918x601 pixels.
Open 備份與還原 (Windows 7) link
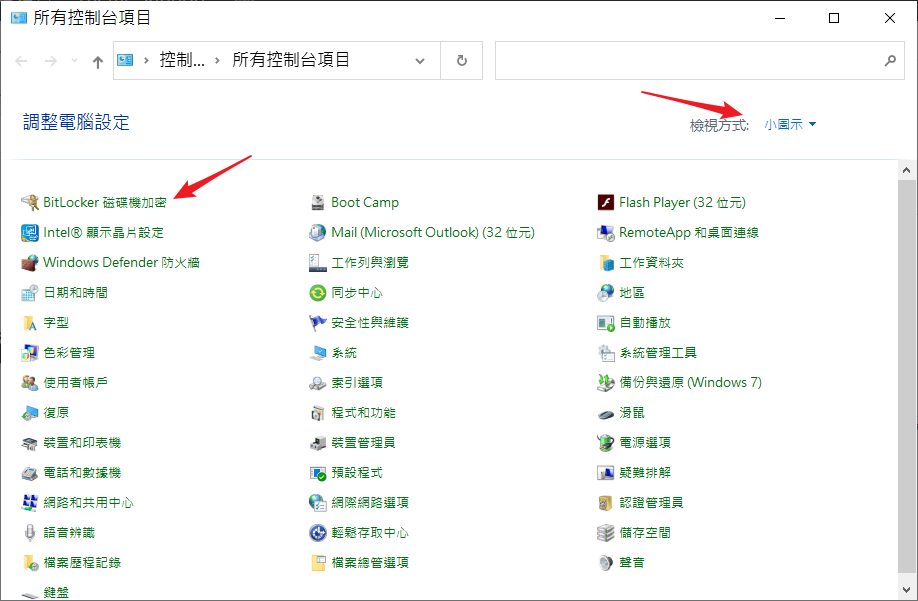(691, 383)
